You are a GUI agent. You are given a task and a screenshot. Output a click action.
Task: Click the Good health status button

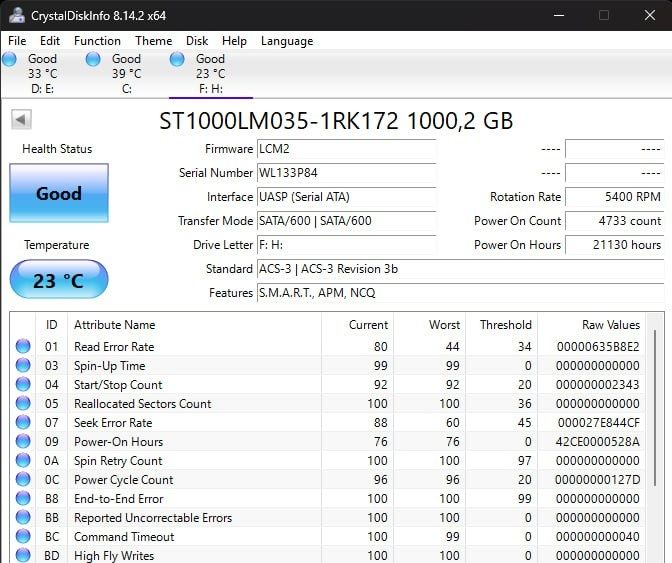click(59, 193)
